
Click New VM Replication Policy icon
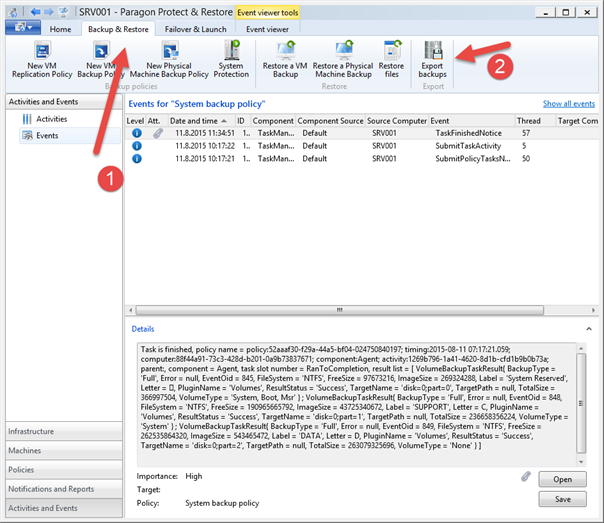pyautogui.click(x=42, y=50)
